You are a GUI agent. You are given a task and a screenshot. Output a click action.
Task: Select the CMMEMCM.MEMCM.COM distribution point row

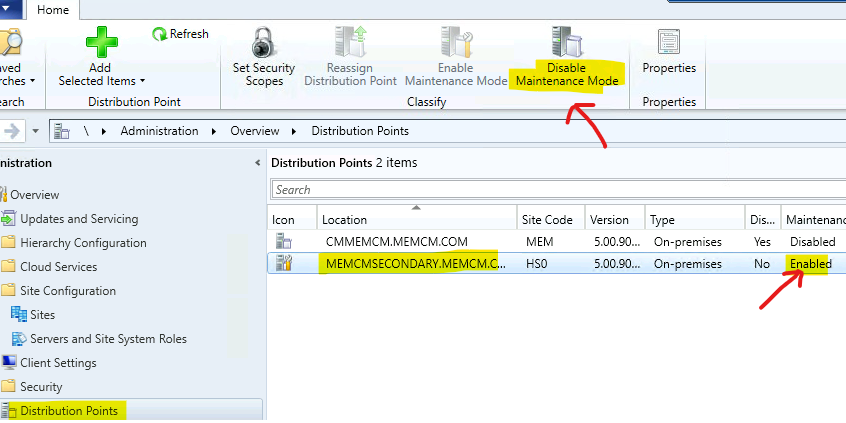pos(557,242)
